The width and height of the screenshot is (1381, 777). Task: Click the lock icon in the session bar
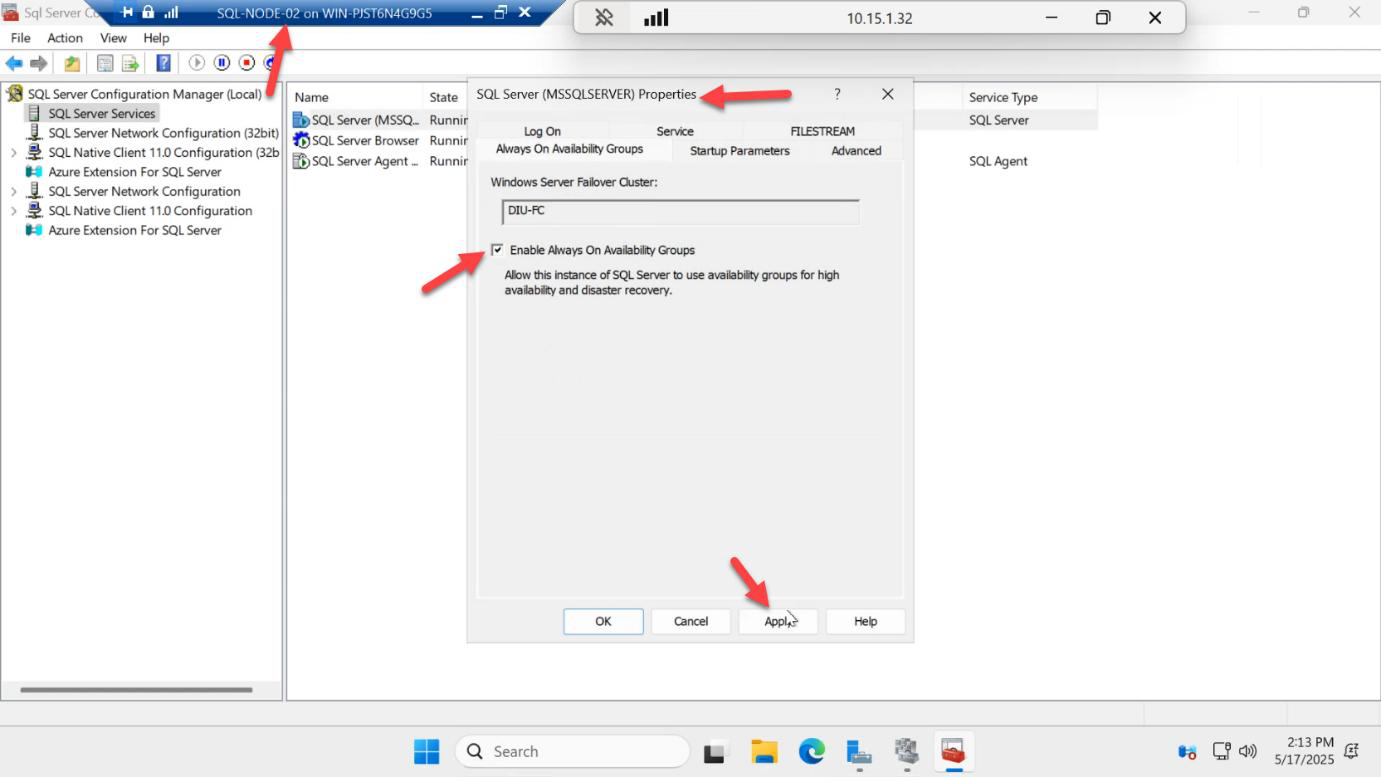coord(148,13)
